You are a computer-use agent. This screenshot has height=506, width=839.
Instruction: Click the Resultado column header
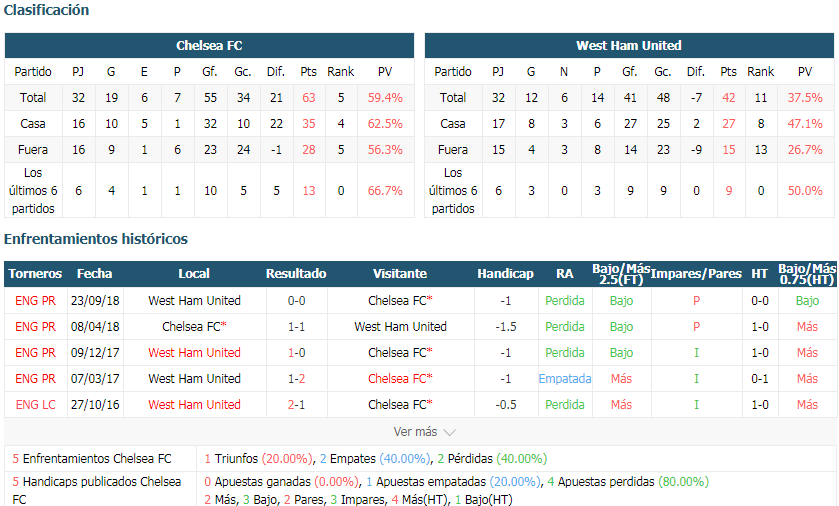point(296,274)
